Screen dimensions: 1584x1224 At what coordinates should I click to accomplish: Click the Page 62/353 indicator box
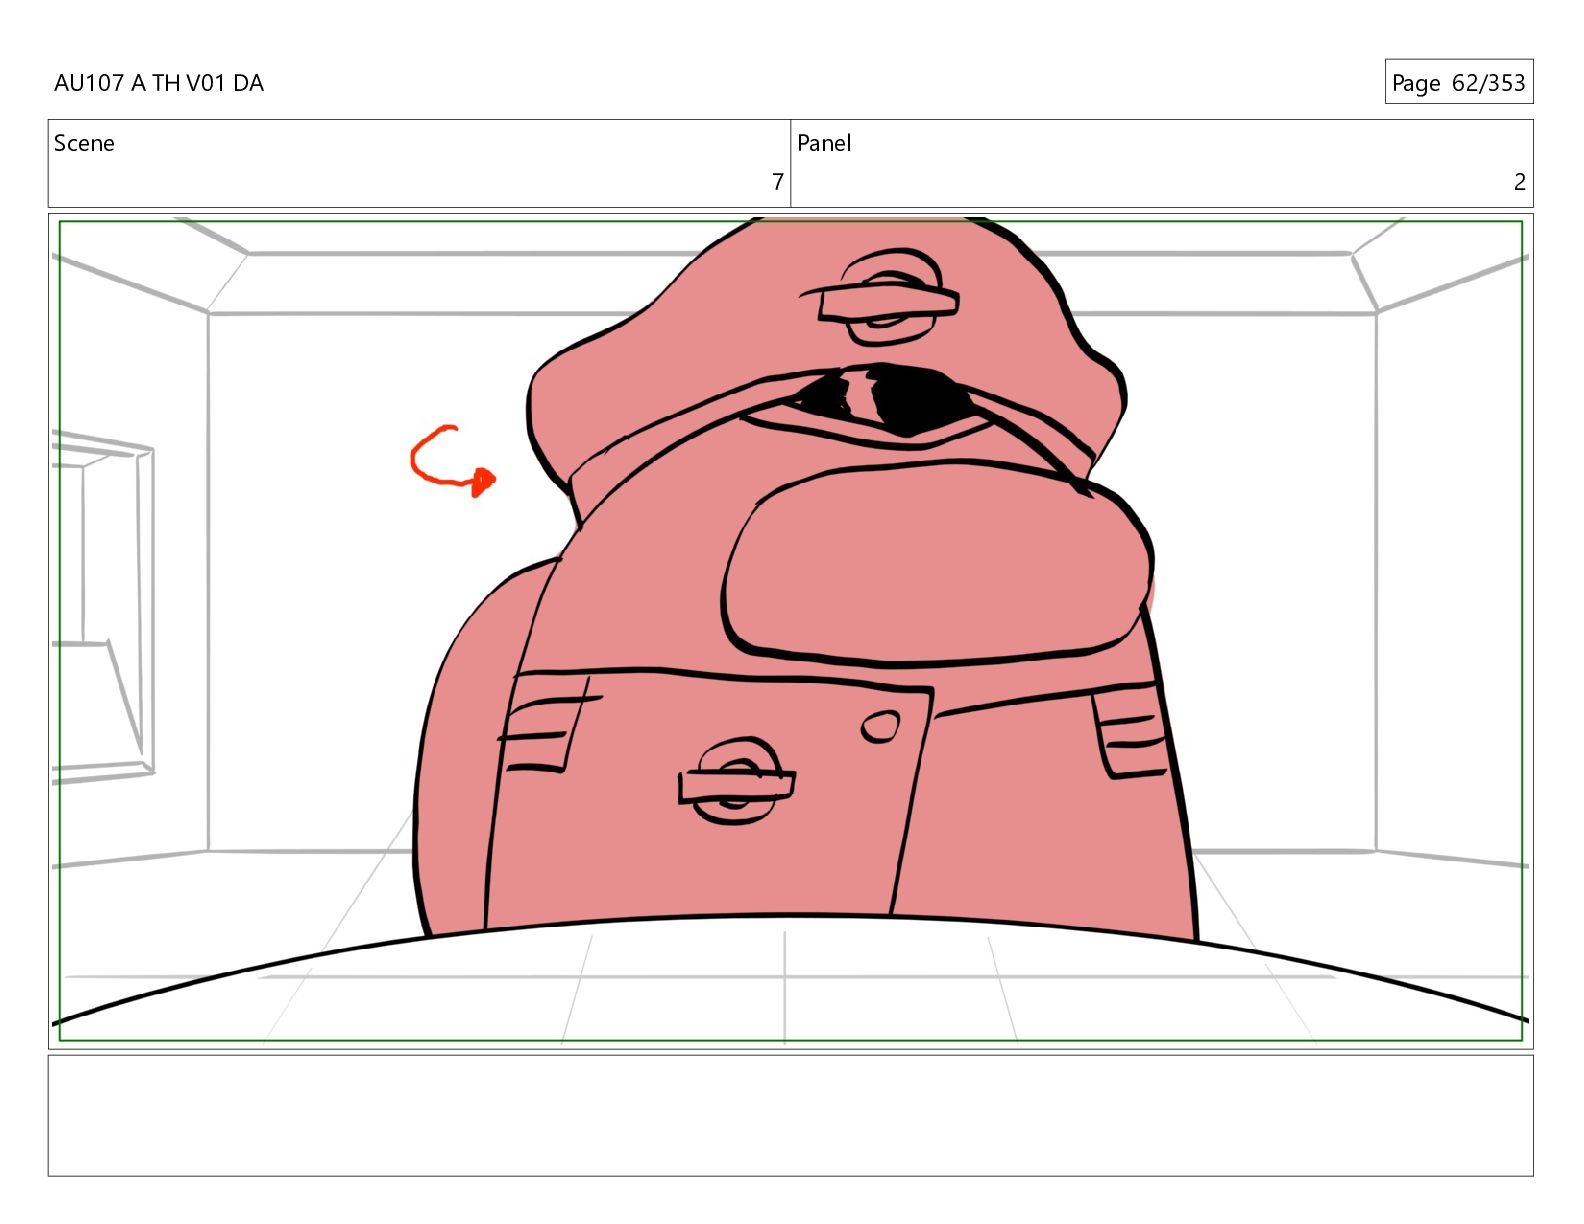1458,82
